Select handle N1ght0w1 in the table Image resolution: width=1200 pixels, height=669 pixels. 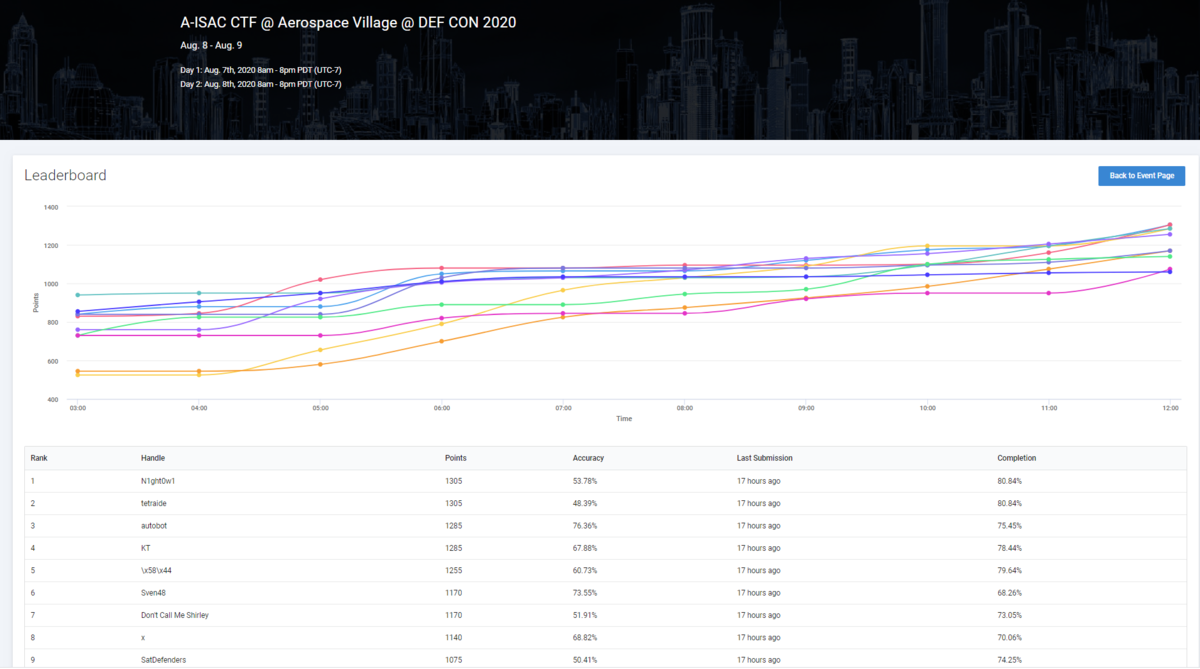click(x=158, y=481)
